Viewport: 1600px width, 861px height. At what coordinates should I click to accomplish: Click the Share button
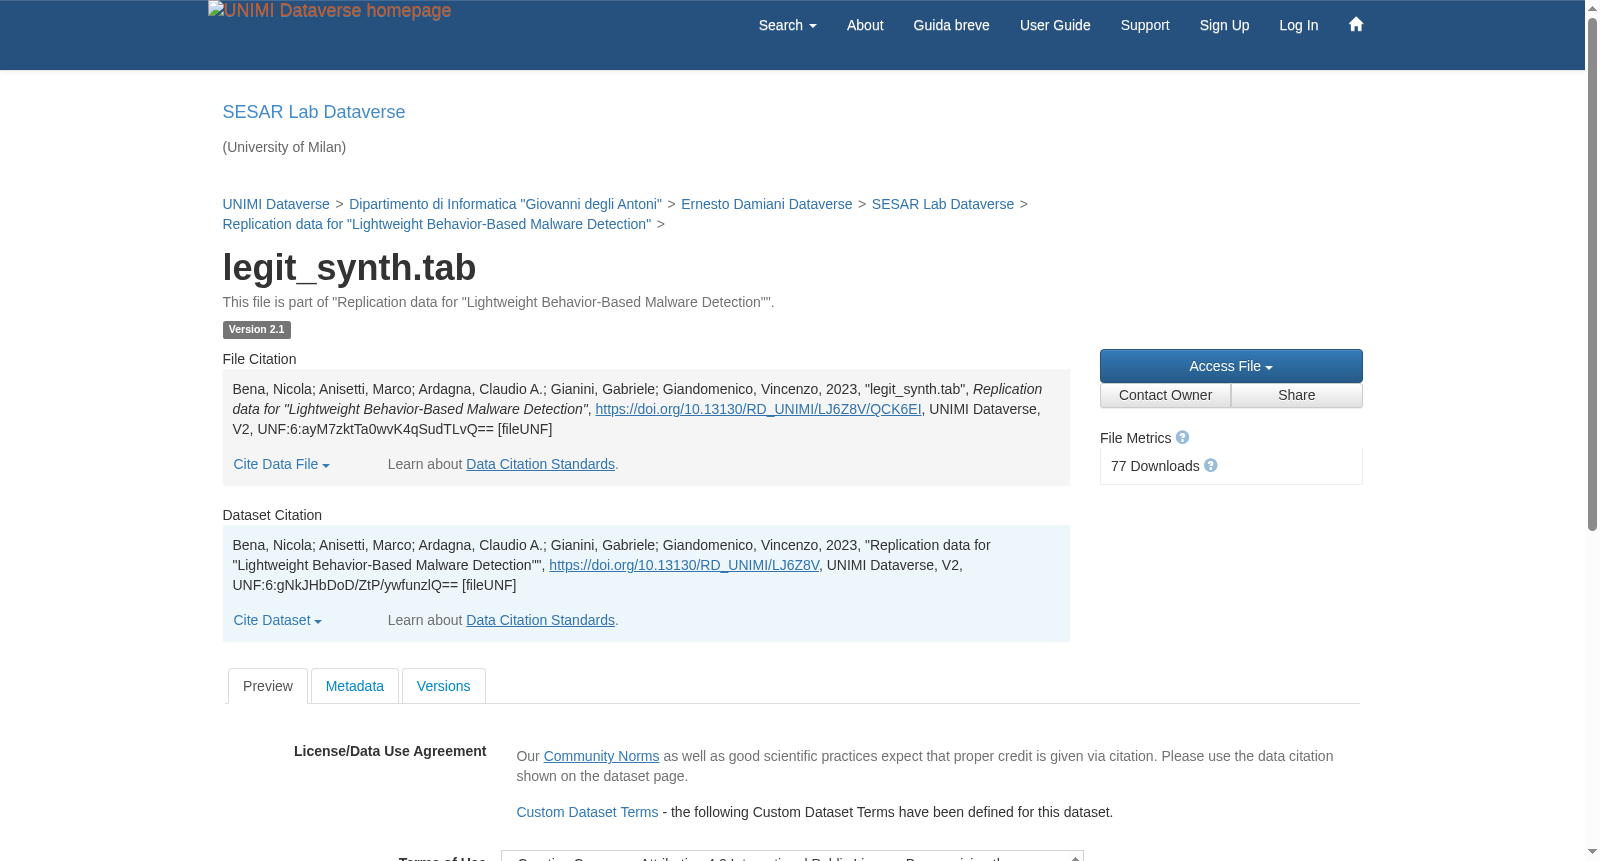(1297, 395)
